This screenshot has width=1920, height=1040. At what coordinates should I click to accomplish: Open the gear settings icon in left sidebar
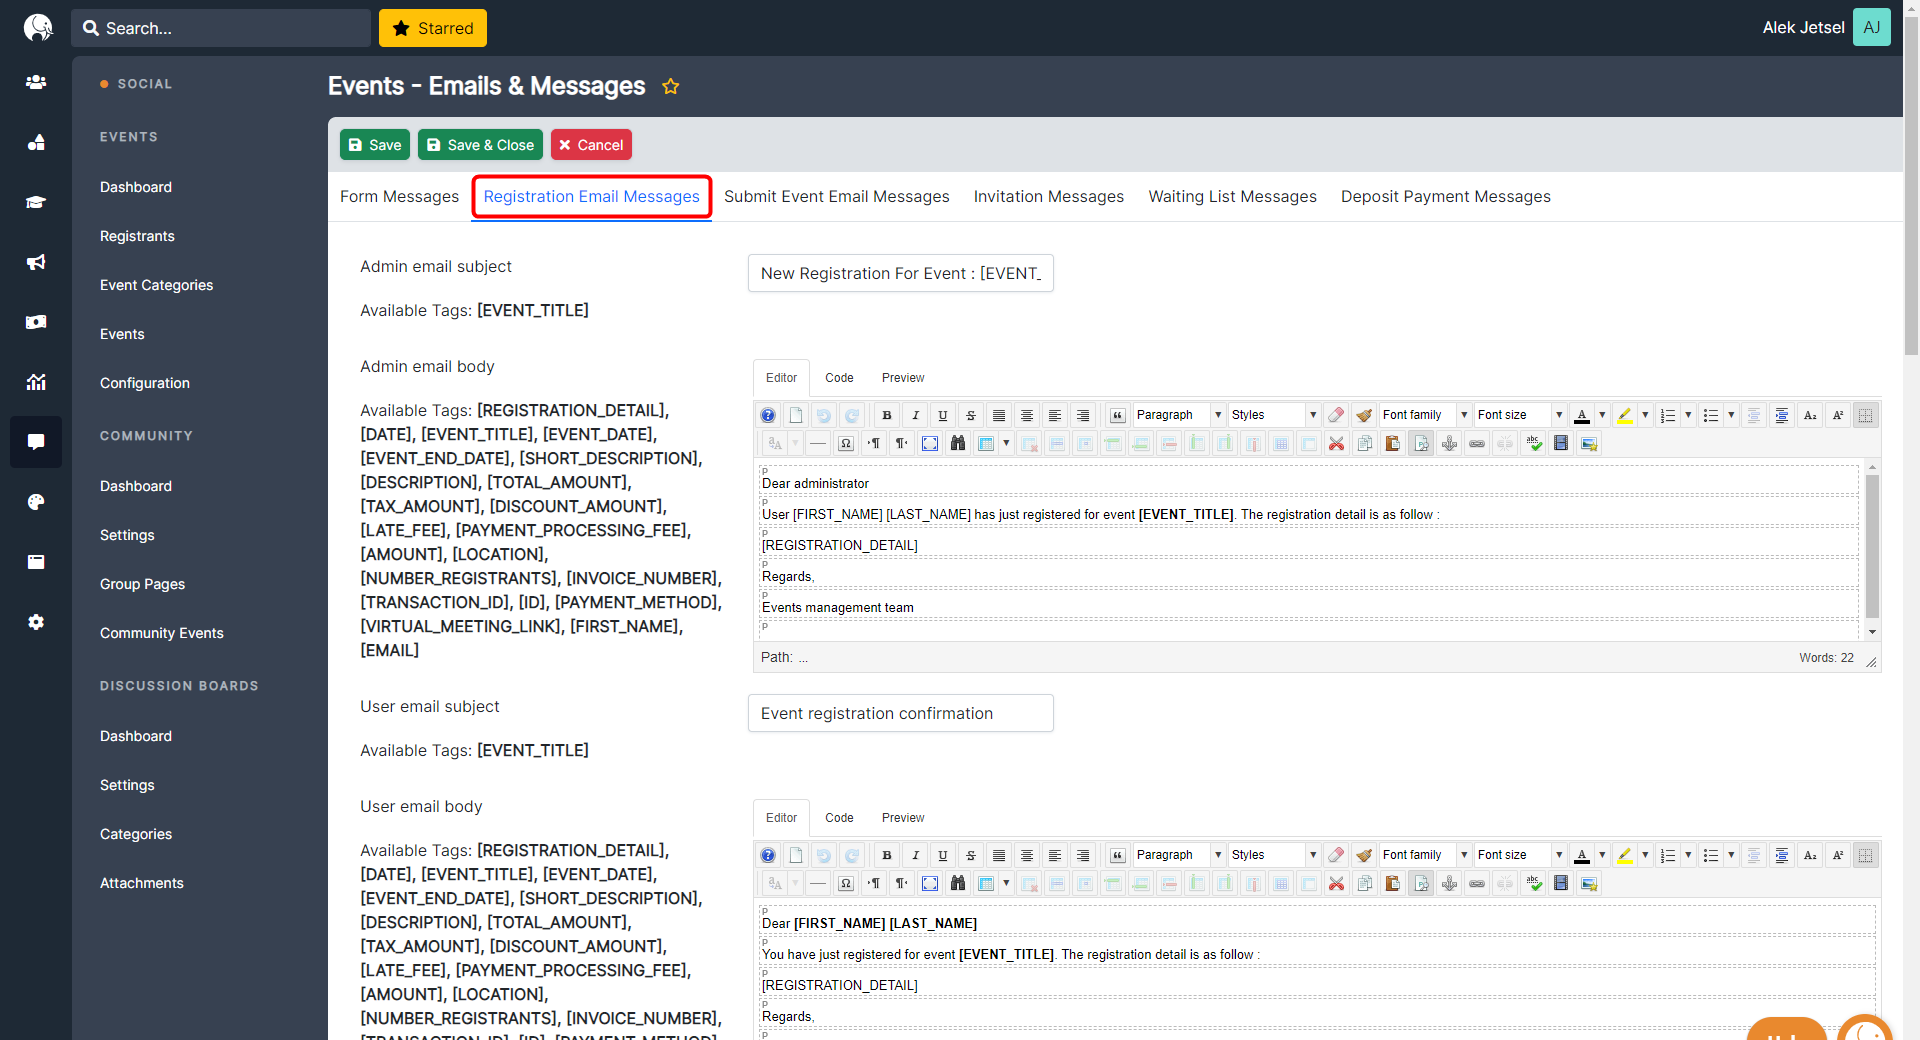point(36,622)
